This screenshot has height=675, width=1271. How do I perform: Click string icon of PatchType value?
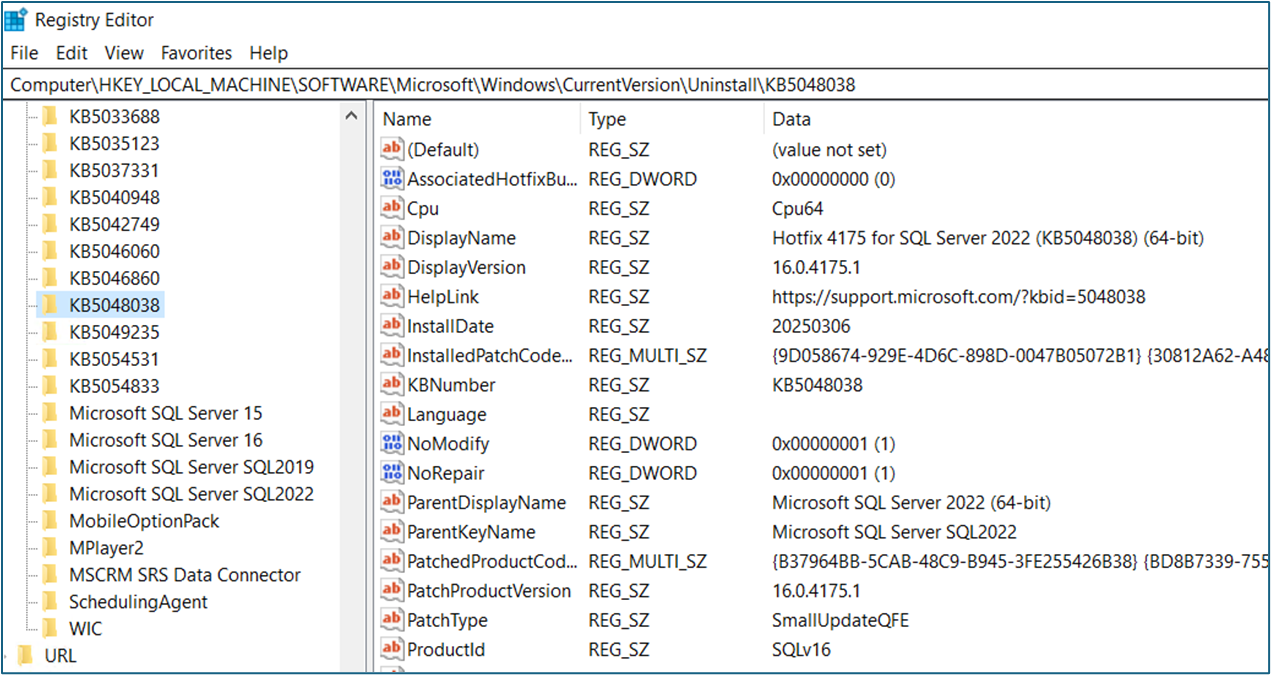pyautogui.click(x=392, y=620)
